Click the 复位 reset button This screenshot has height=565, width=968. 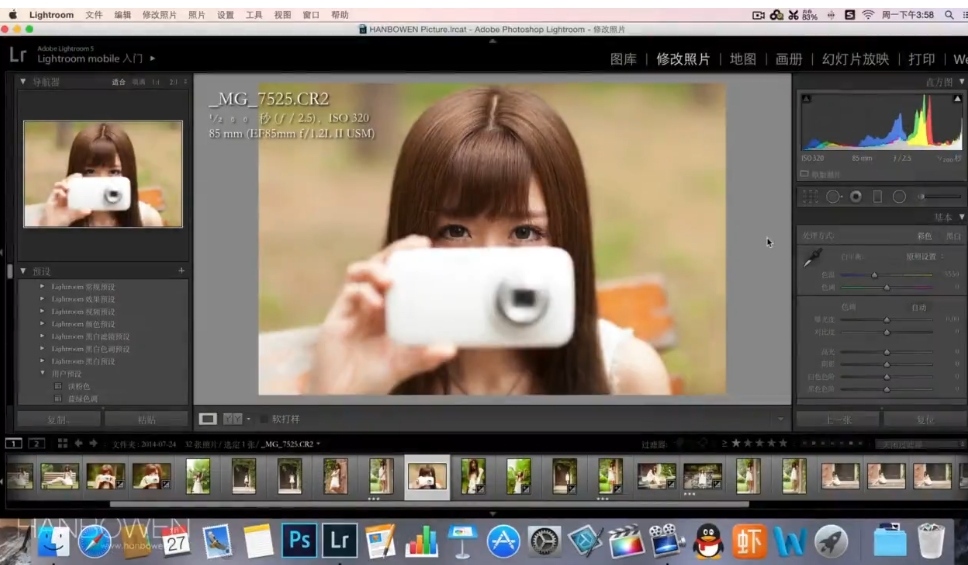point(924,419)
